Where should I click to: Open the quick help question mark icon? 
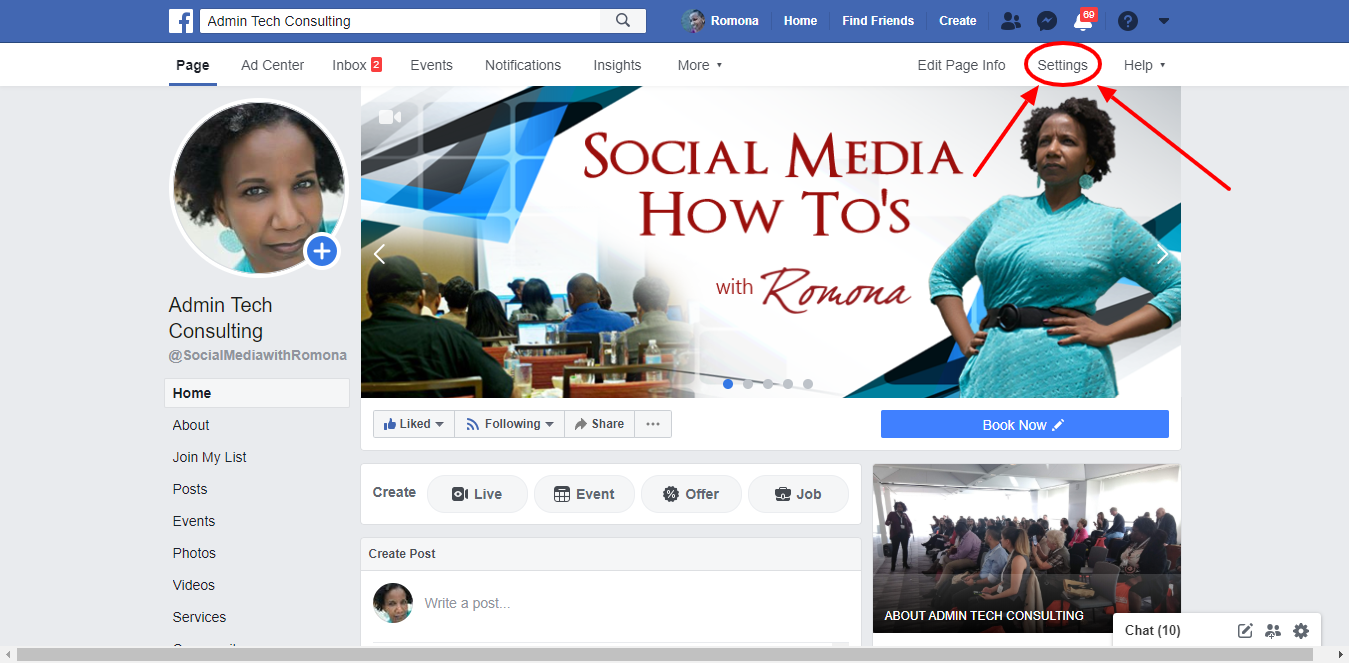(x=1128, y=21)
